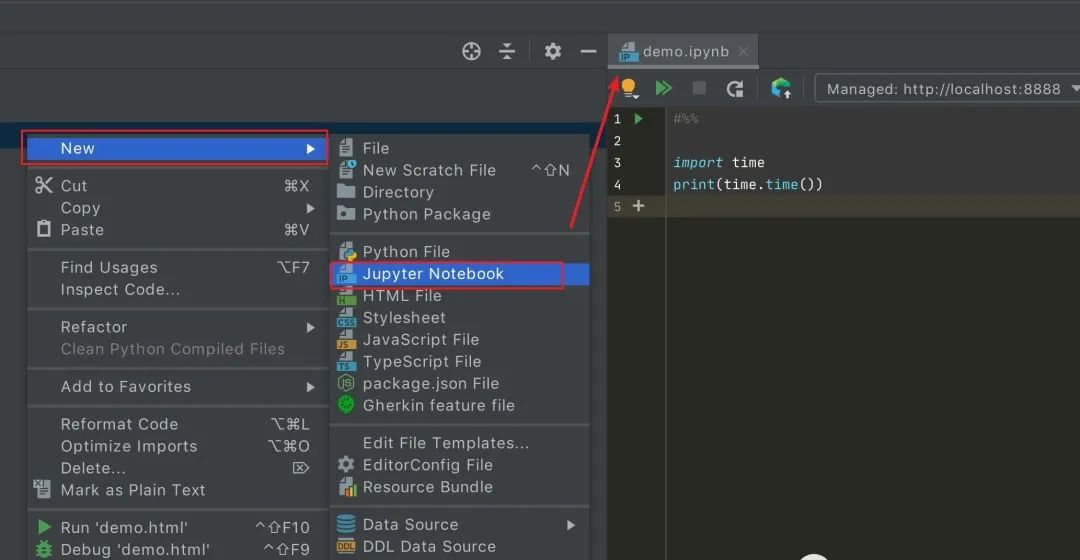Viewport: 1080px width, 560px height.
Task: Click the clipboard Paste icon
Action: tap(43, 229)
